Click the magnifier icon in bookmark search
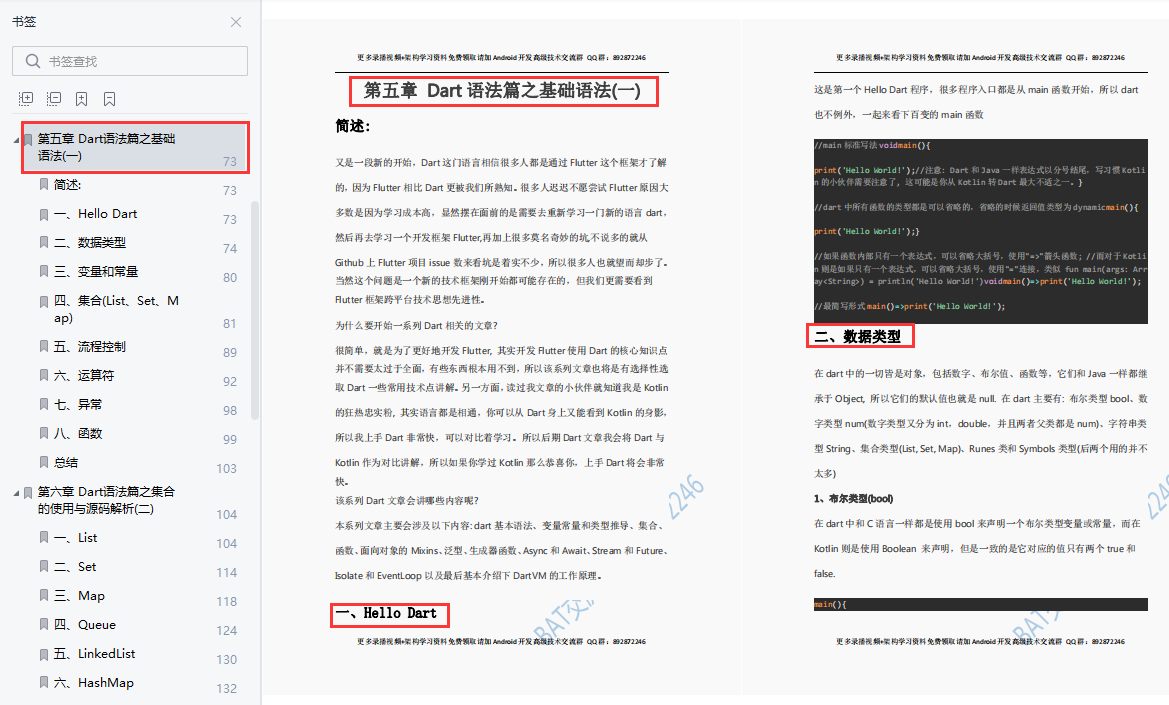Screen dimensions: 1169x705 (x=32, y=61)
